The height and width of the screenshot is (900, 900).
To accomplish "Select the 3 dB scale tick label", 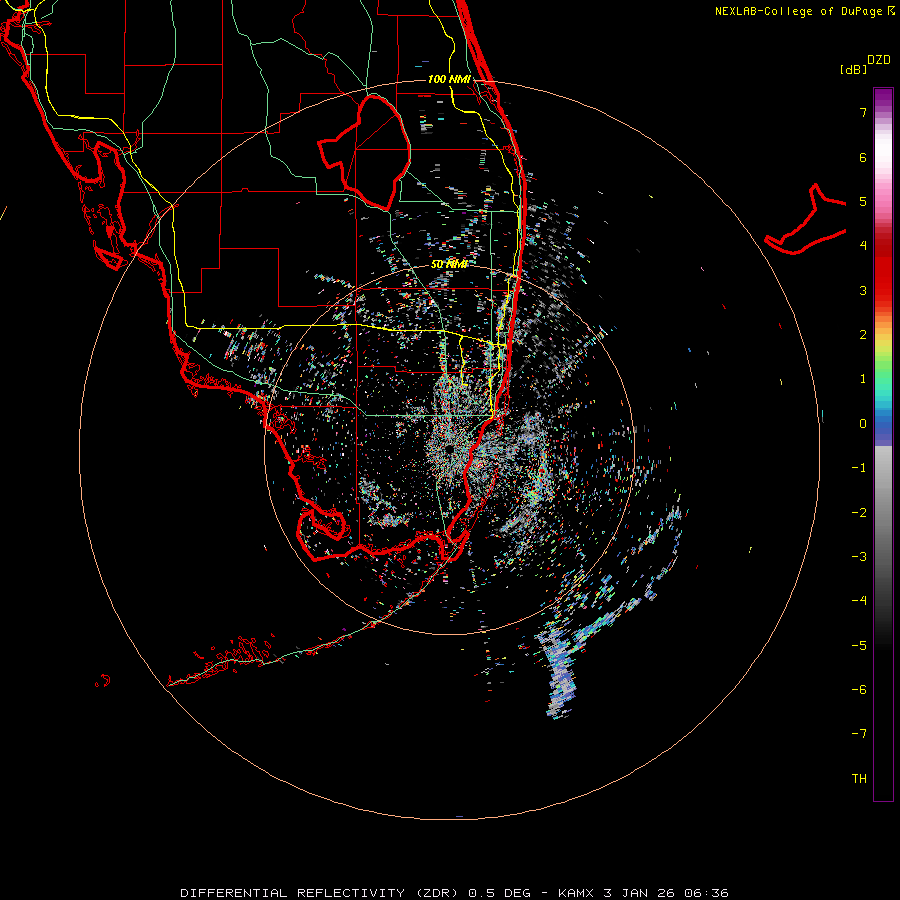I will click(863, 290).
